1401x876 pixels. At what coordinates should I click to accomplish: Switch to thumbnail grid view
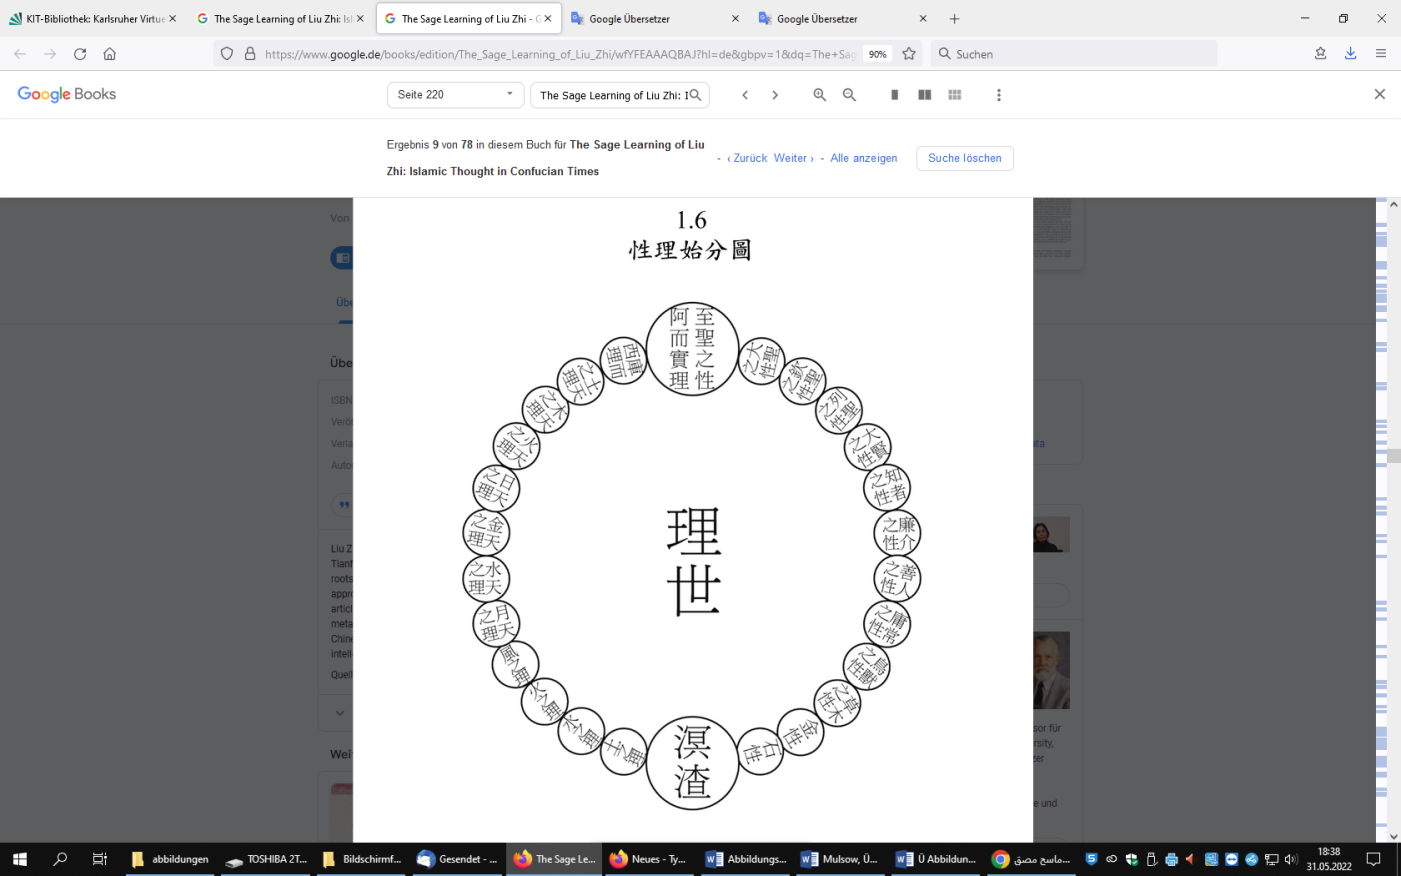[x=955, y=95]
